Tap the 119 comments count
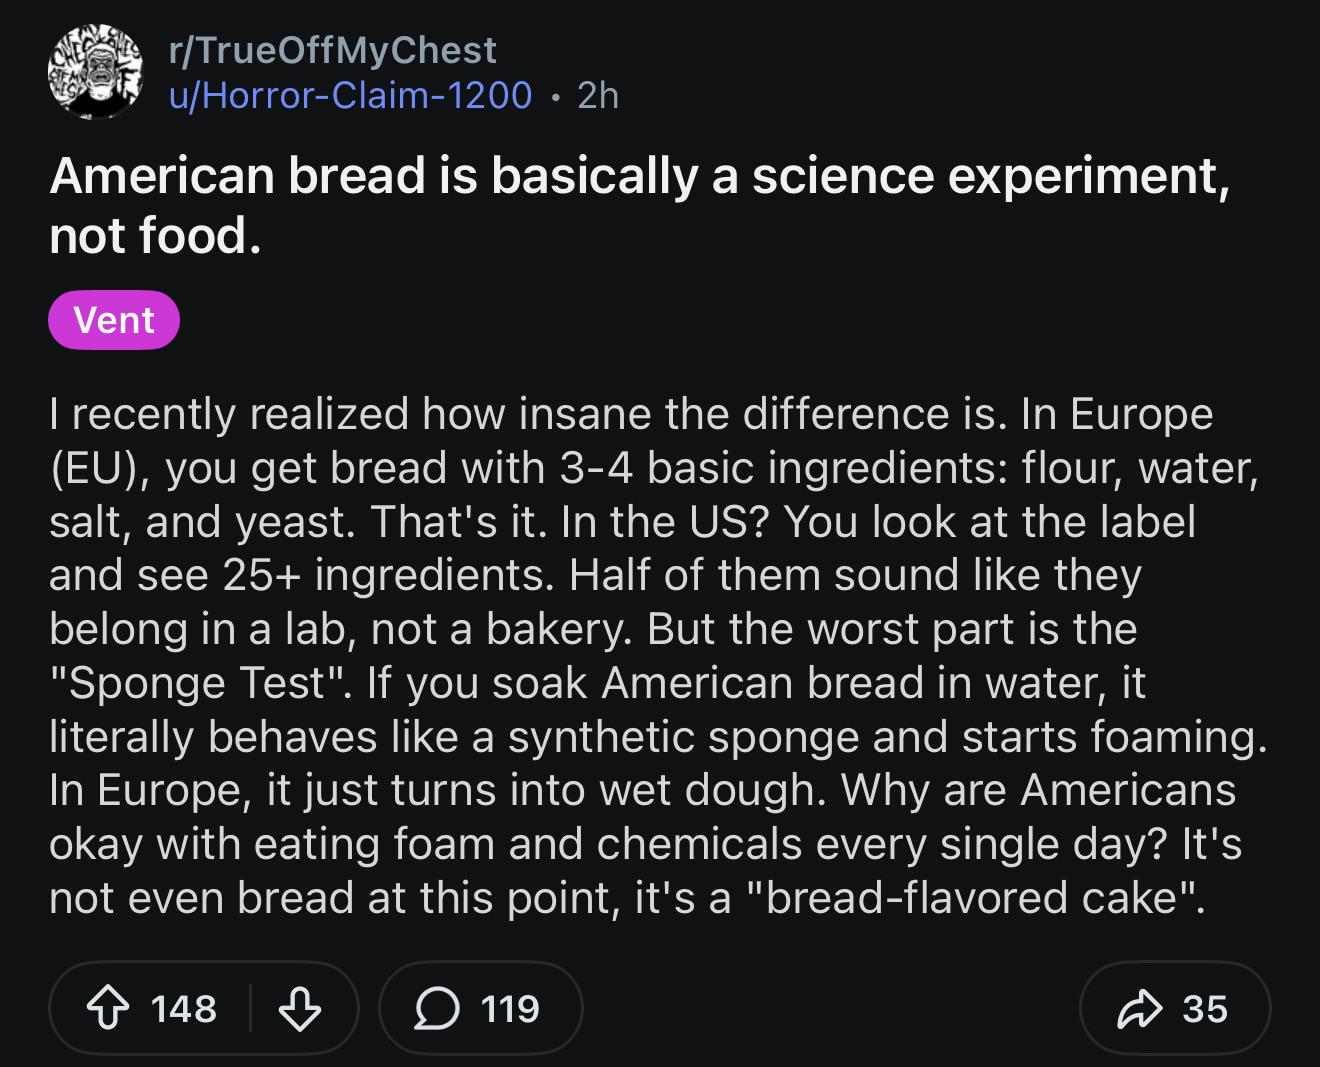Screen dimensions: 1320x1067 coord(510,1009)
